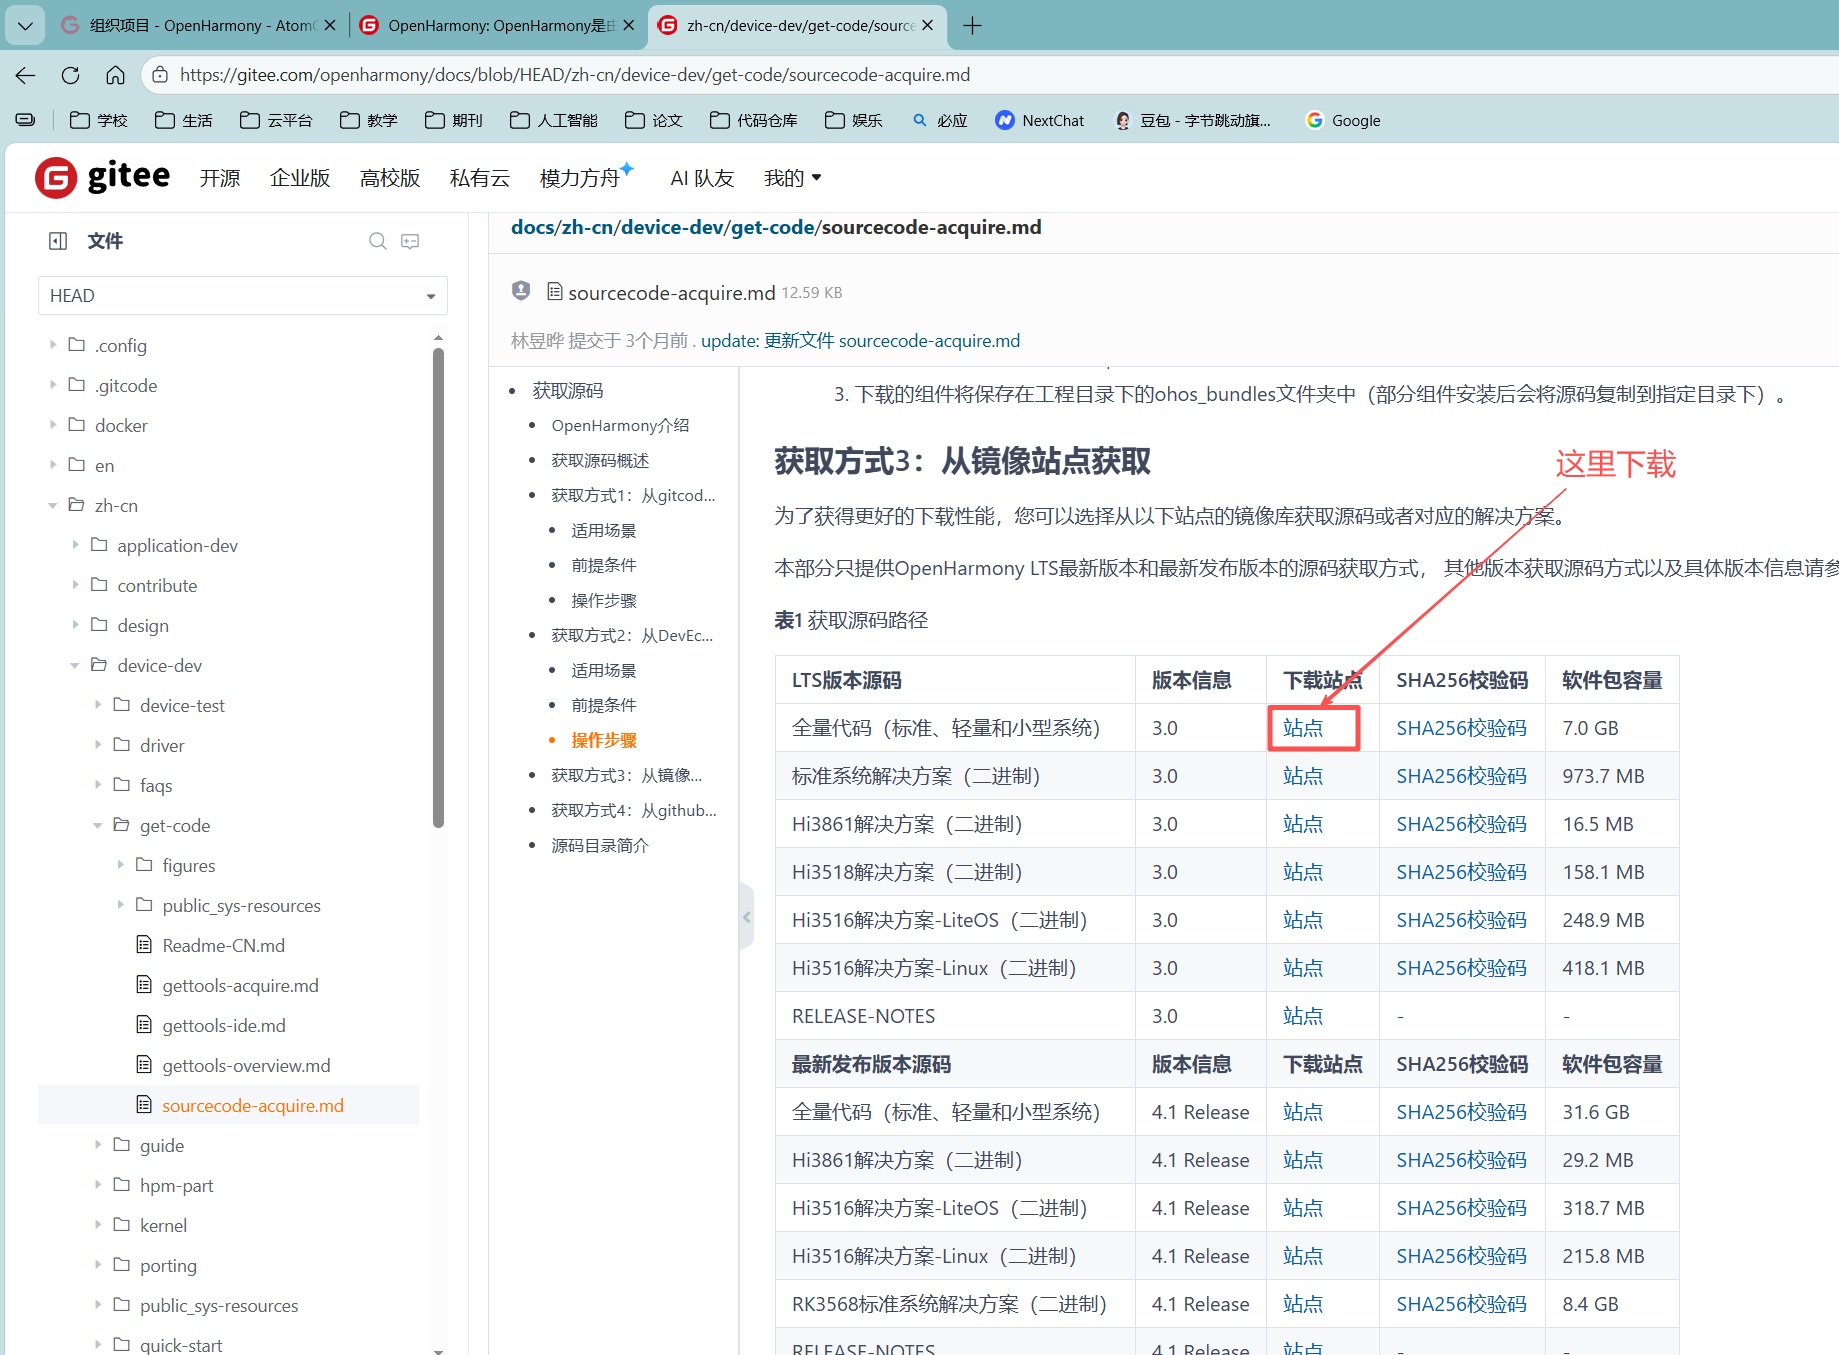
Task: Reload the current page
Action: pyautogui.click(x=70, y=75)
